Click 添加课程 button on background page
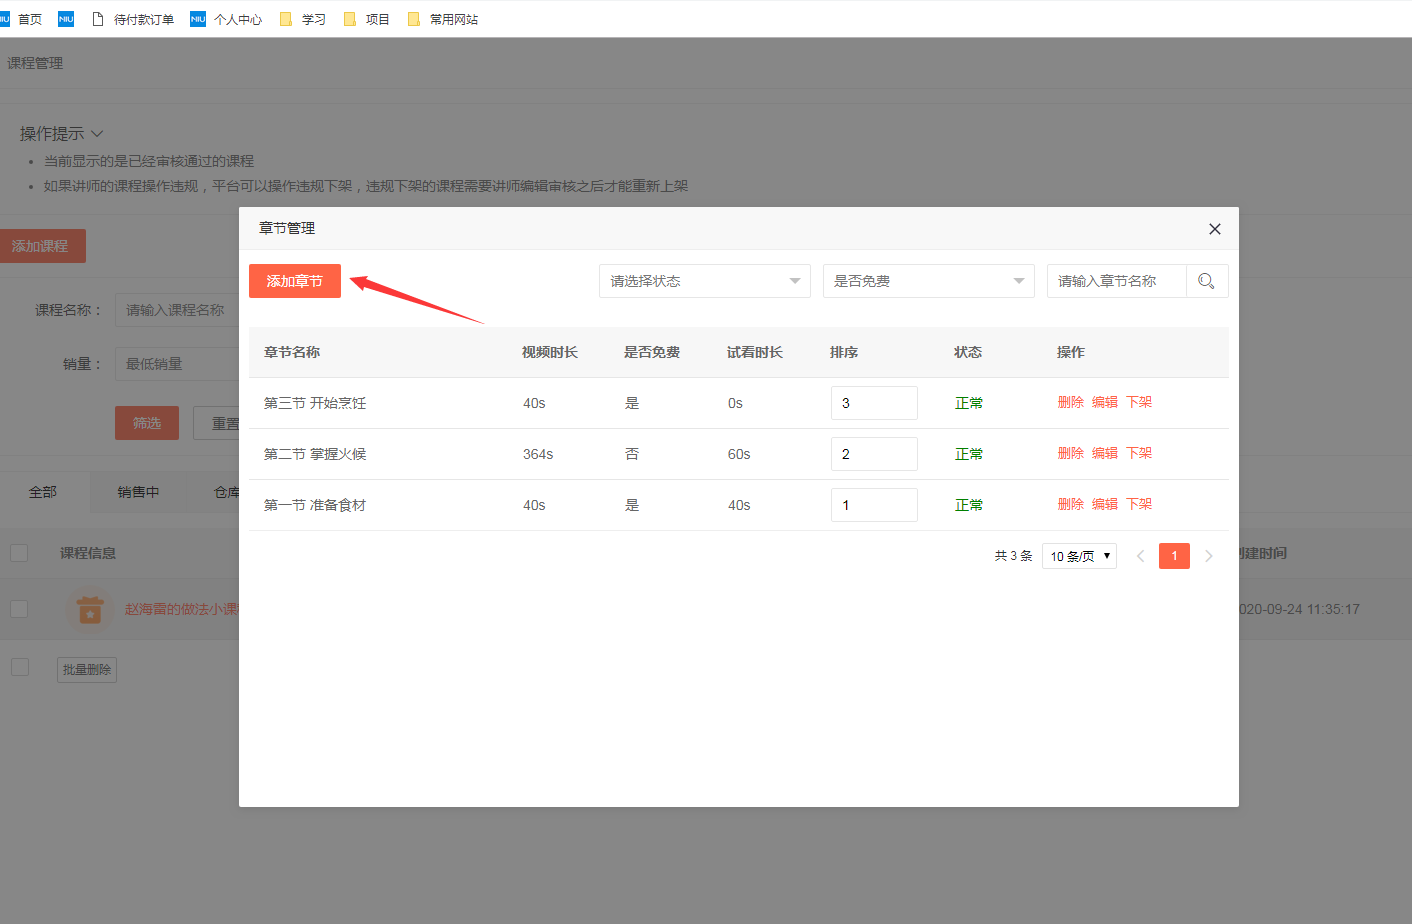Image resolution: width=1412 pixels, height=924 pixels. [41, 246]
